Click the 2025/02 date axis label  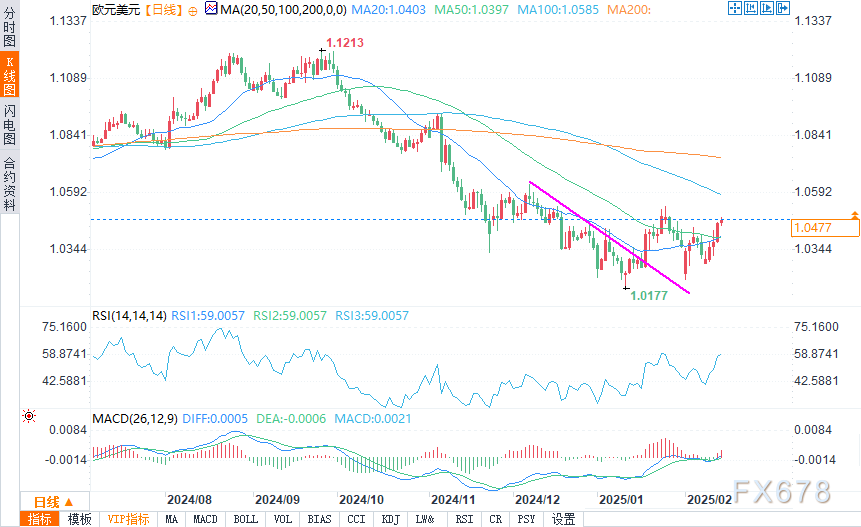709,500
